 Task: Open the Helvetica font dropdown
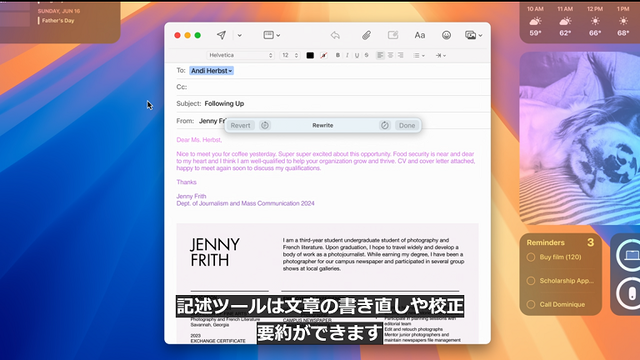coord(240,55)
